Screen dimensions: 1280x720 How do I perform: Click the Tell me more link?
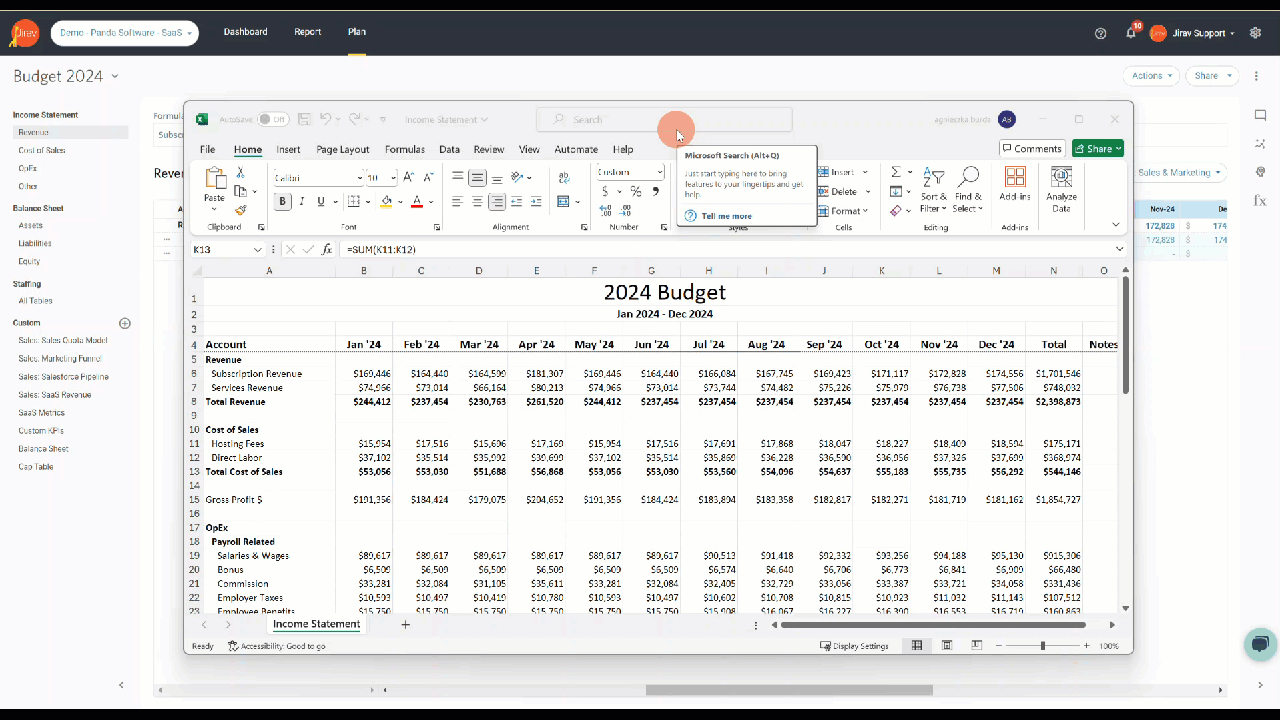coord(726,216)
